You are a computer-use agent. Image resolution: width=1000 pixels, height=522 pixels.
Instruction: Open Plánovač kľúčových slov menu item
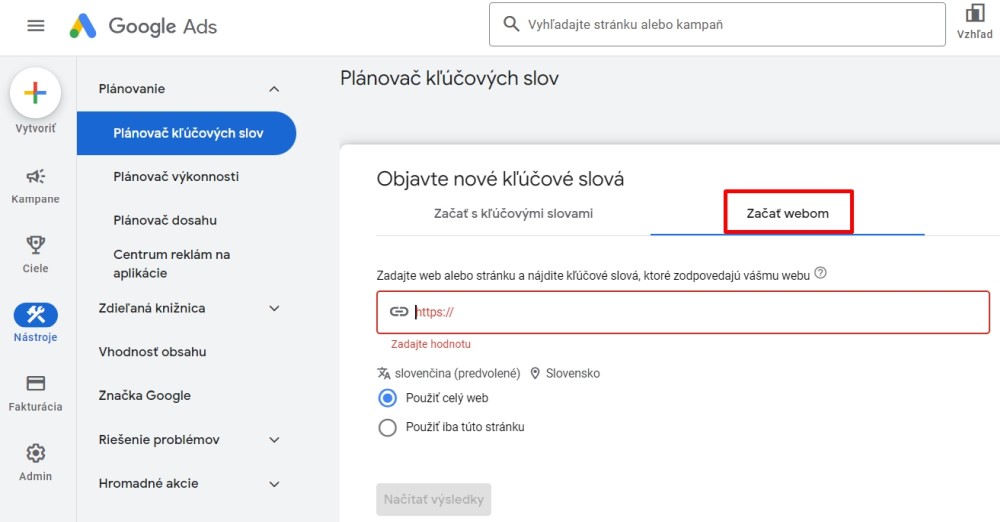click(186, 133)
